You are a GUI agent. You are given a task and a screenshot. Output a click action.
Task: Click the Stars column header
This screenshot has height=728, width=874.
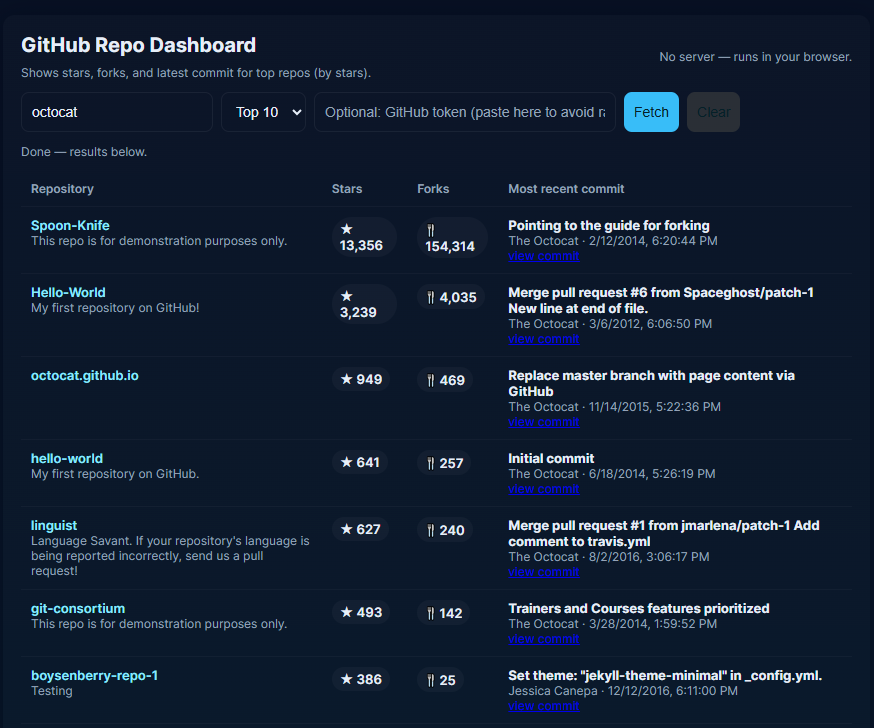coord(346,189)
